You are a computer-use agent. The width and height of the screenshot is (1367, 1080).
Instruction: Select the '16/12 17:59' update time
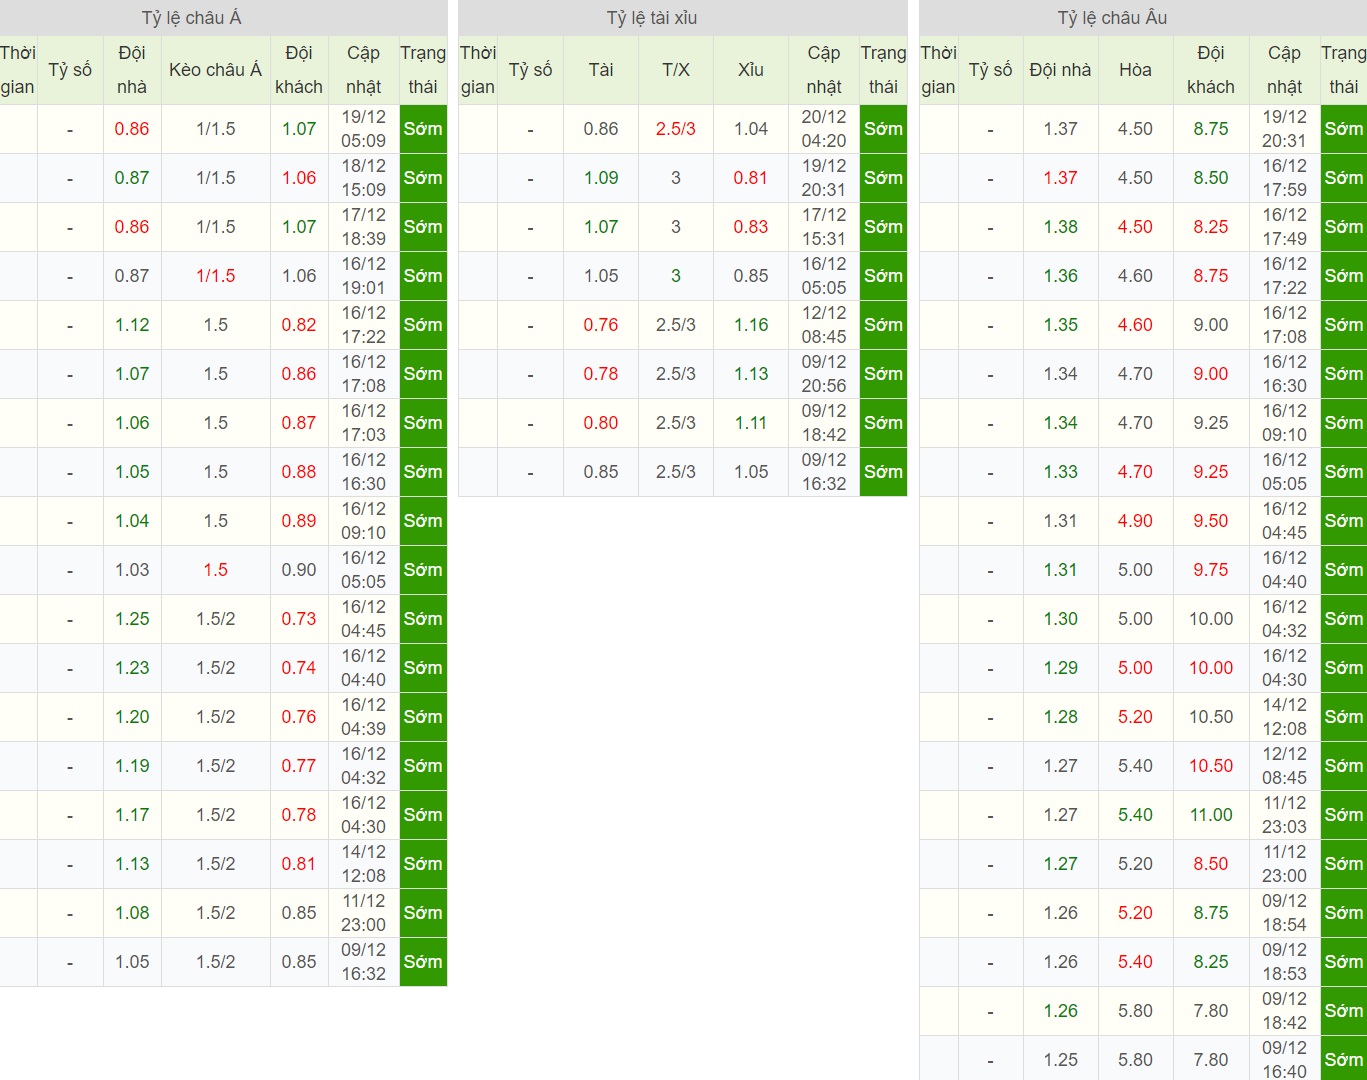click(x=1284, y=178)
